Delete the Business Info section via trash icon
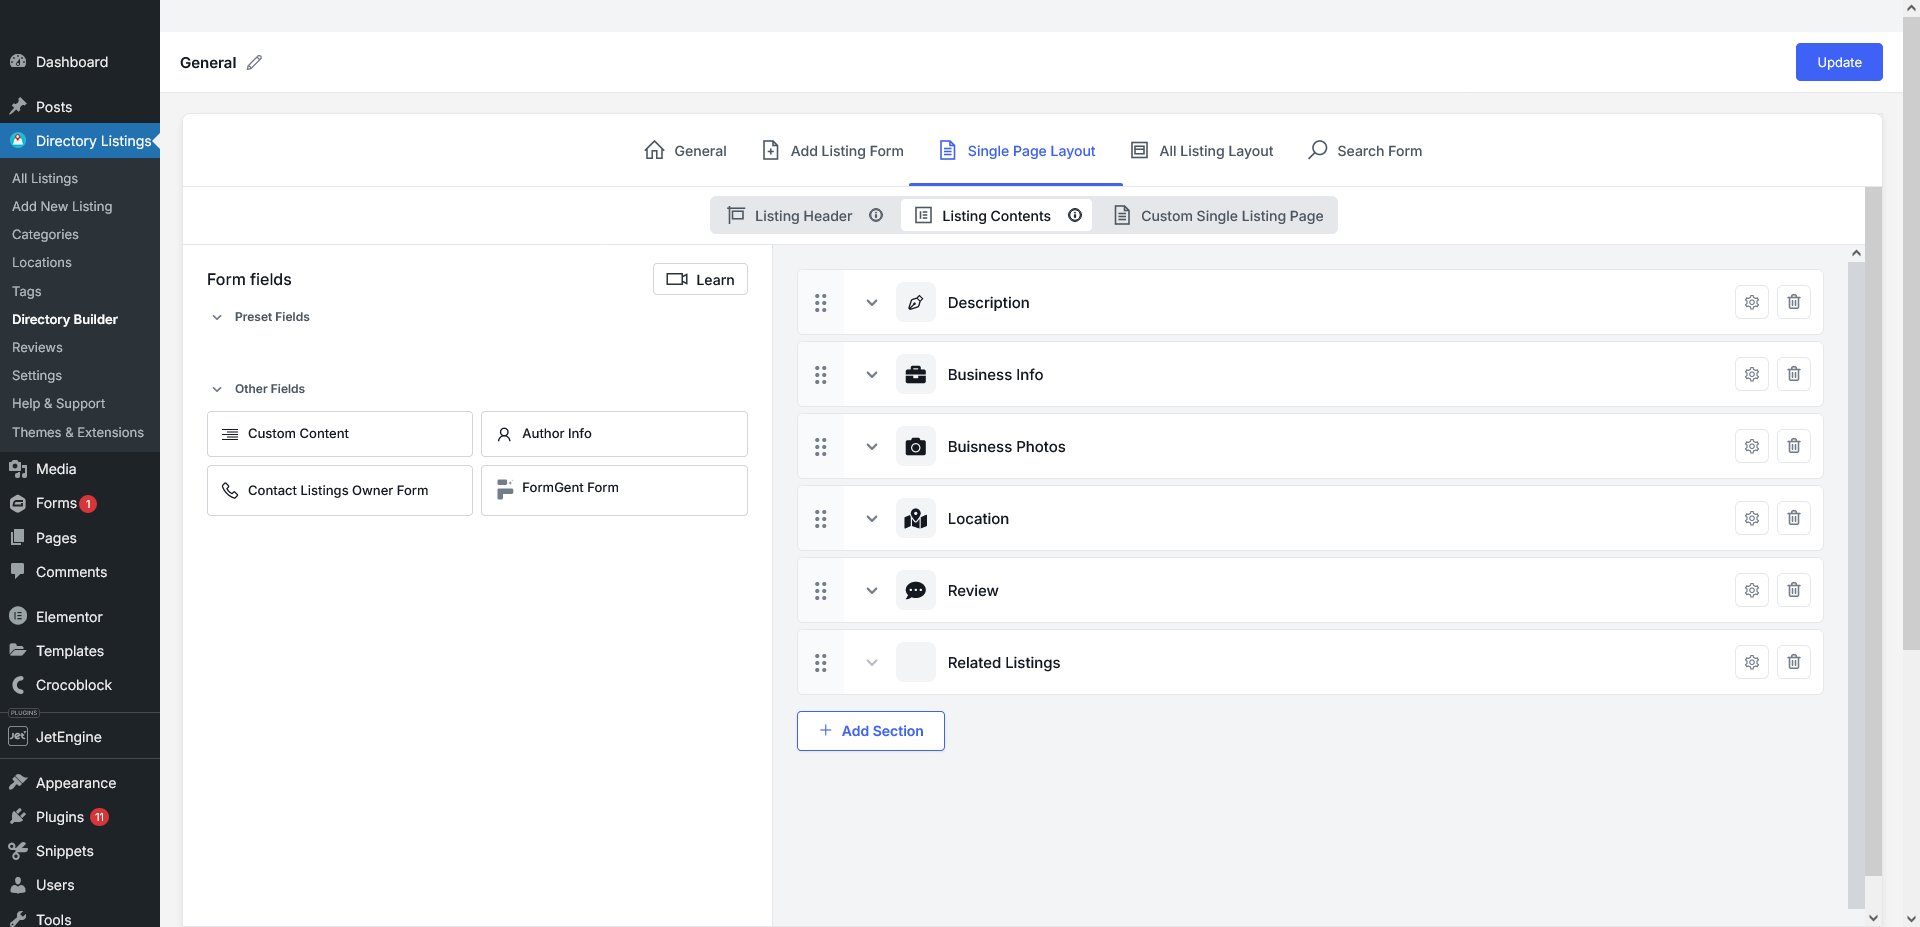 click(x=1793, y=374)
